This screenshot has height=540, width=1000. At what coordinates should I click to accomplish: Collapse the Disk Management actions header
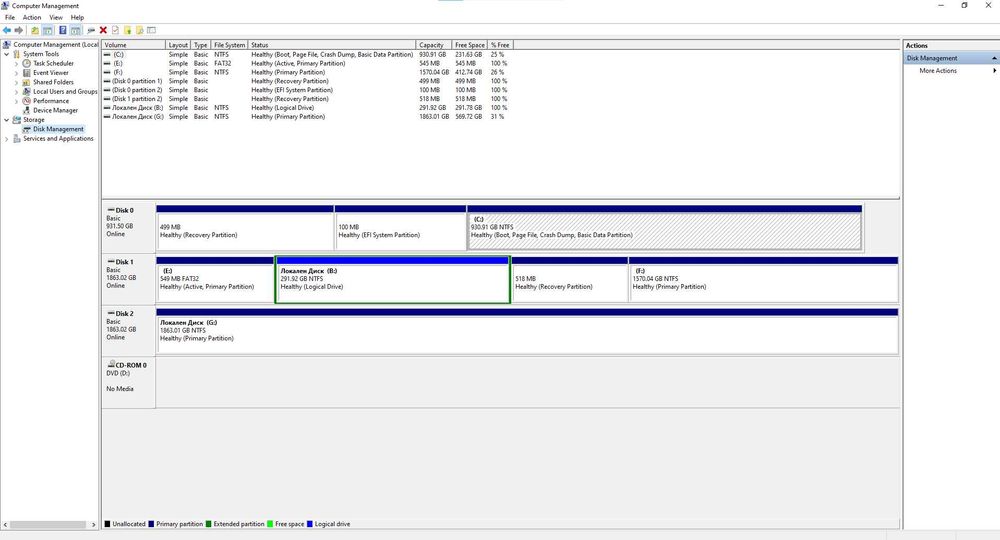coord(994,58)
